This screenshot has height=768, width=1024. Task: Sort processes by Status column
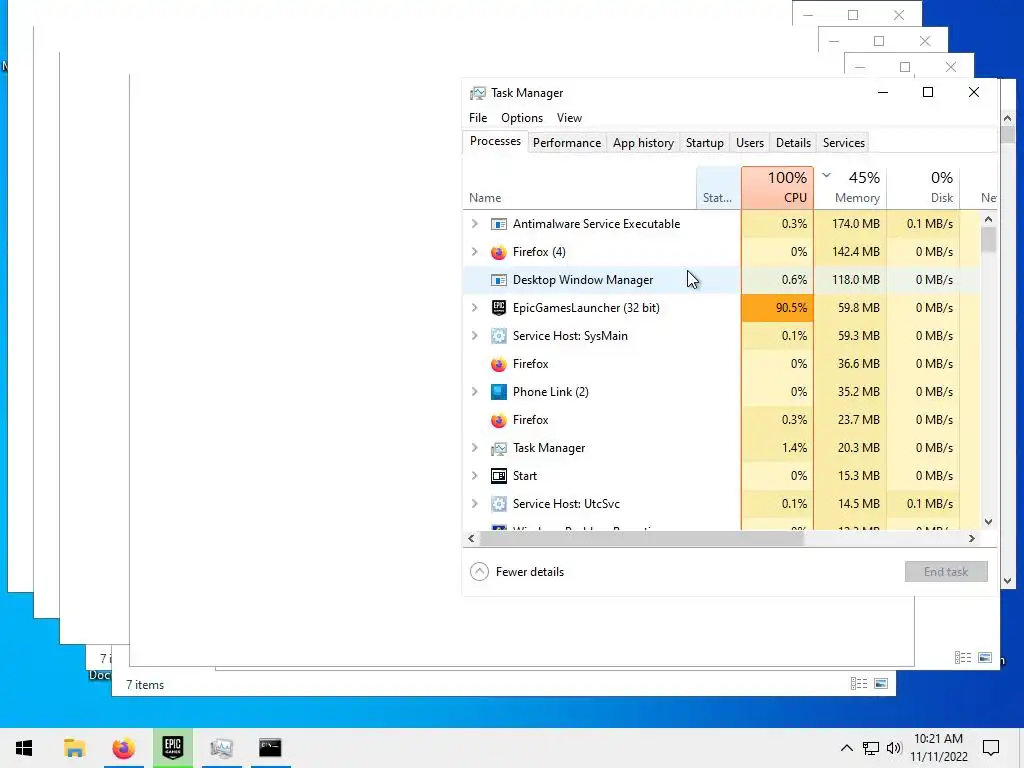(x=718, y=187)
